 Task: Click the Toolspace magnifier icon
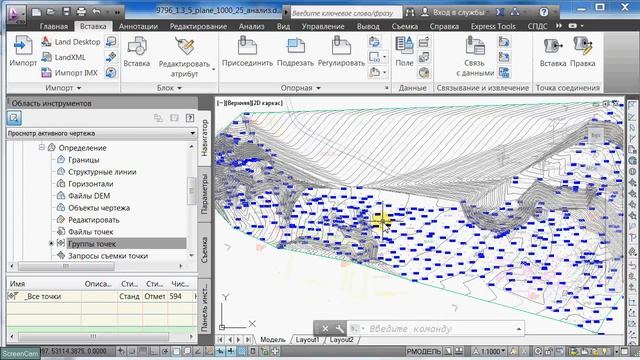(14, 118)
